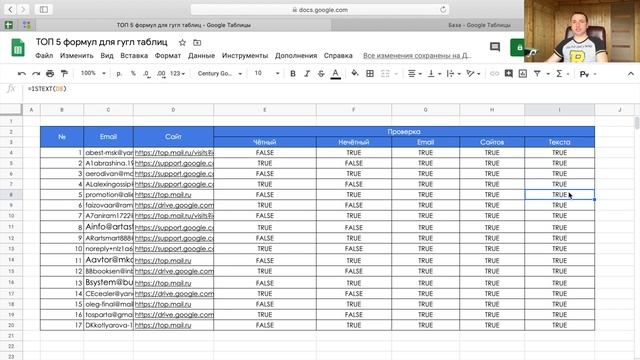640x360 pixels.
Task: Open the functions (Σ) menu
Action: tap(562, 73)
